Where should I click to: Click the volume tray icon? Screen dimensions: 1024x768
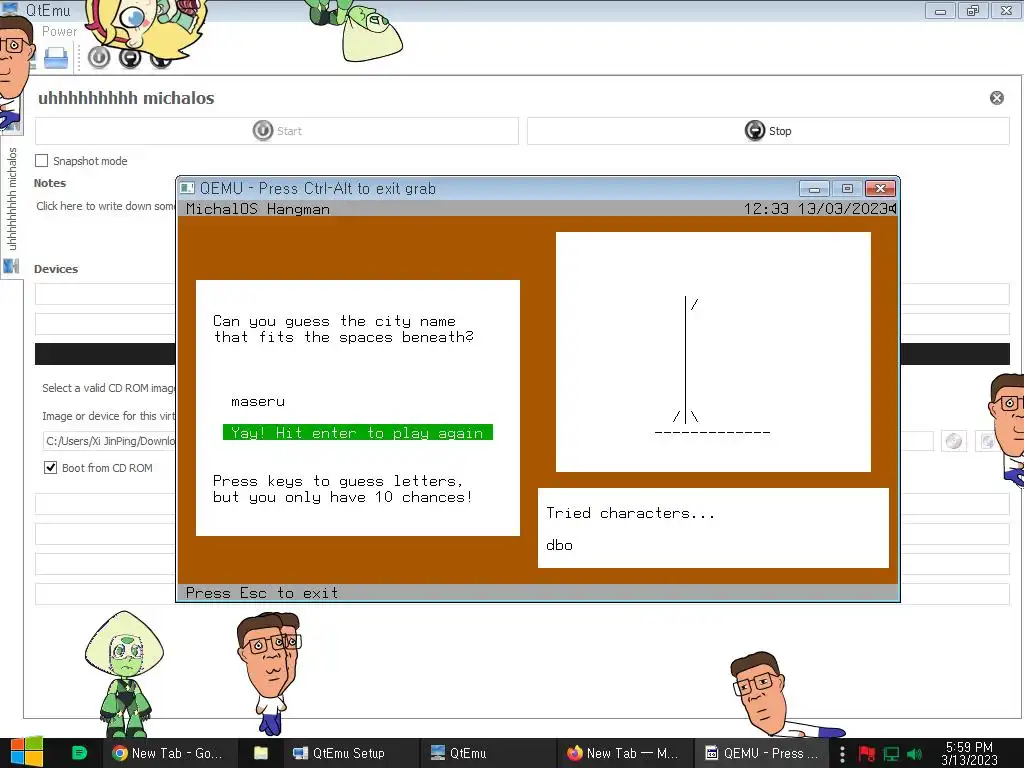click(914, 754)
